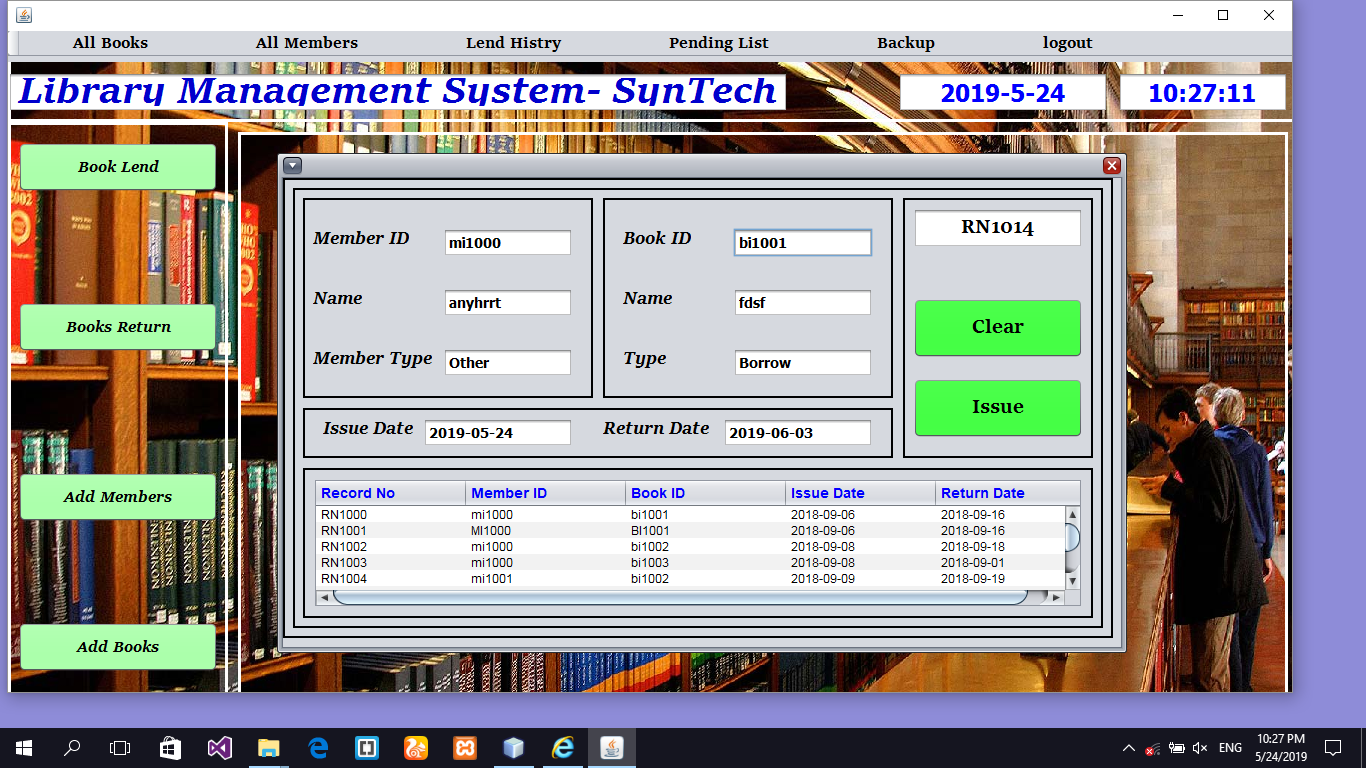Open Visual Studio from taskbar

[219, 747]
